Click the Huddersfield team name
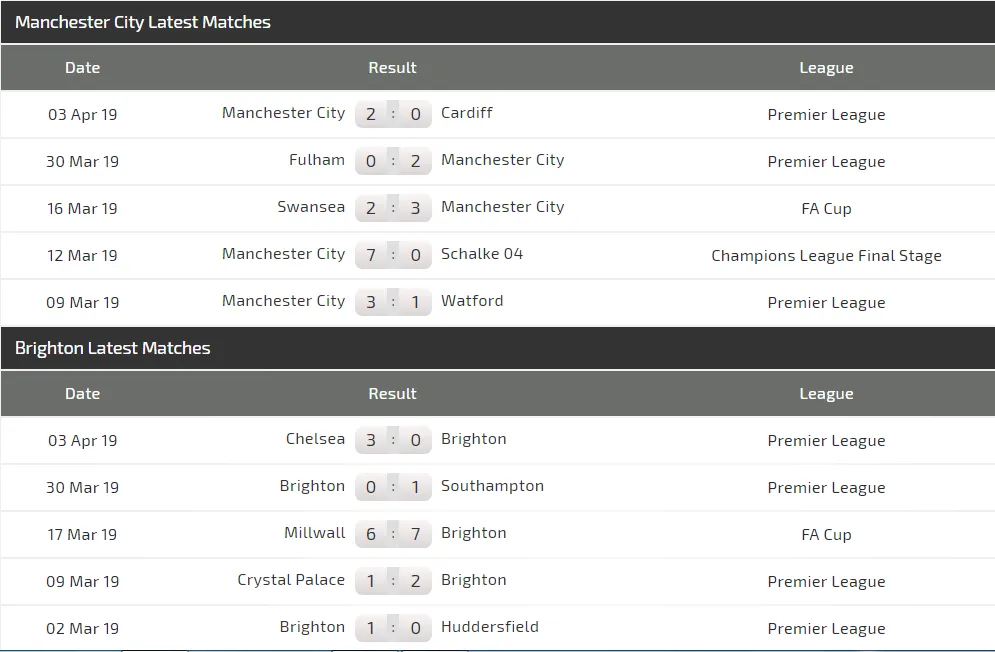This screenshot has height=652, width=995. (489, 627)
